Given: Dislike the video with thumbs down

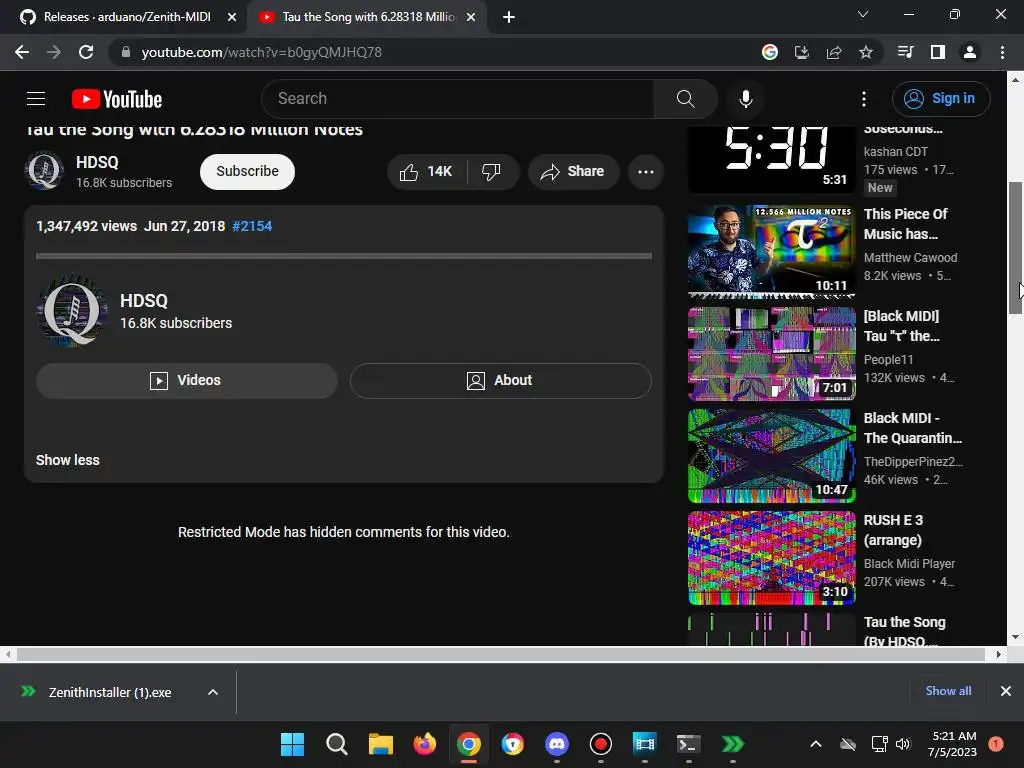Looking at the screenshot, I should point(491,172).
